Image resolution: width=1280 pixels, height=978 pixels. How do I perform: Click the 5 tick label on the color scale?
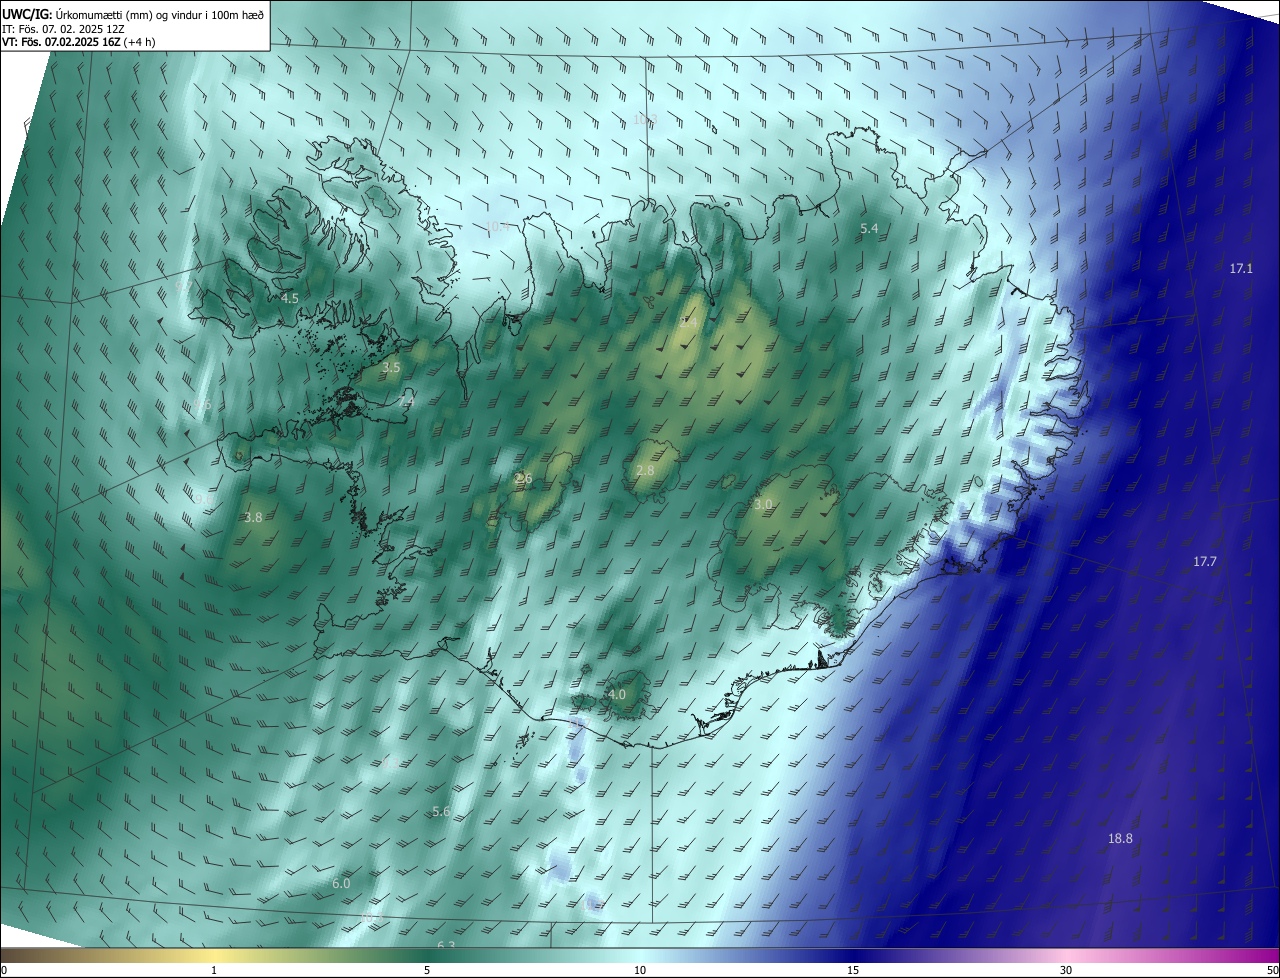point(427,971)
